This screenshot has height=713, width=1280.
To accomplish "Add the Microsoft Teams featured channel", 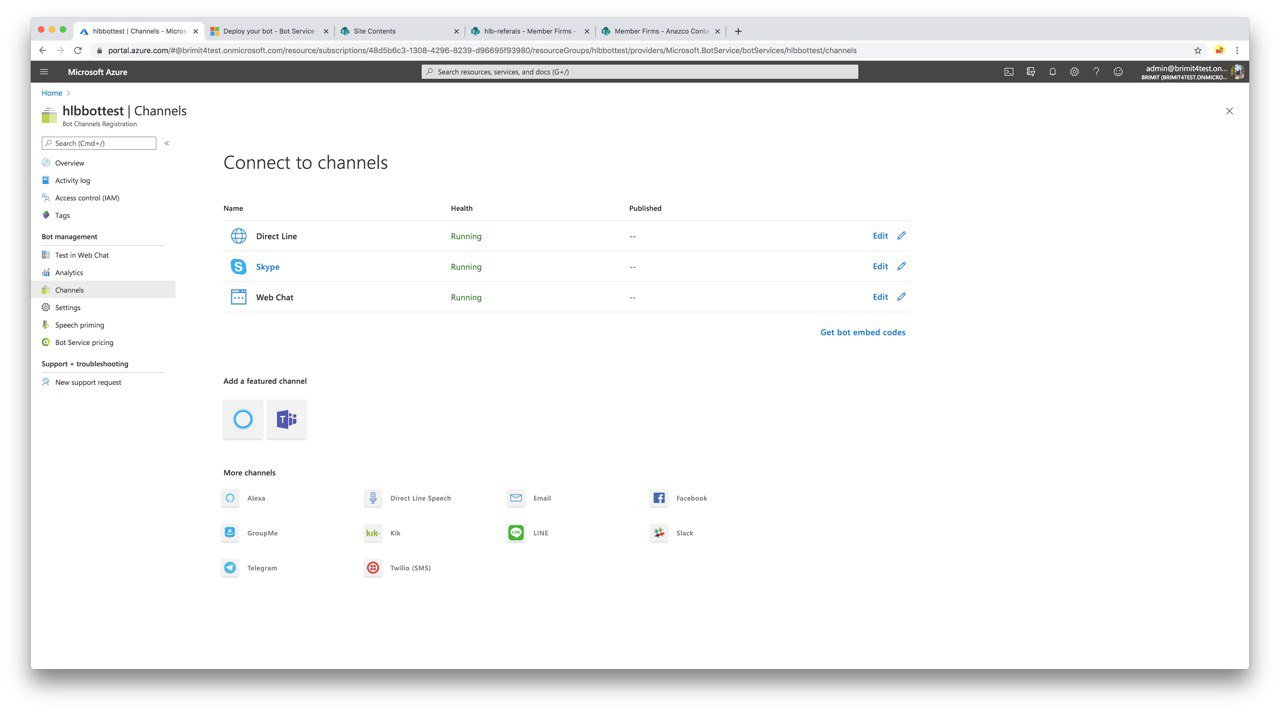I will coord(287,419).
